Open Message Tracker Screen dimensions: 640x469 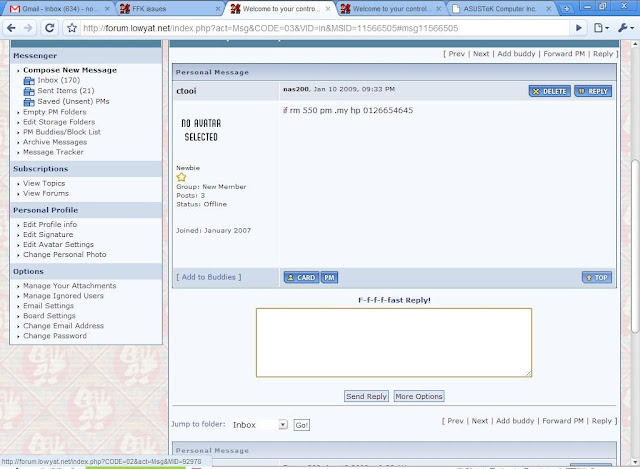pyautogui.click(x=53, y=152)
